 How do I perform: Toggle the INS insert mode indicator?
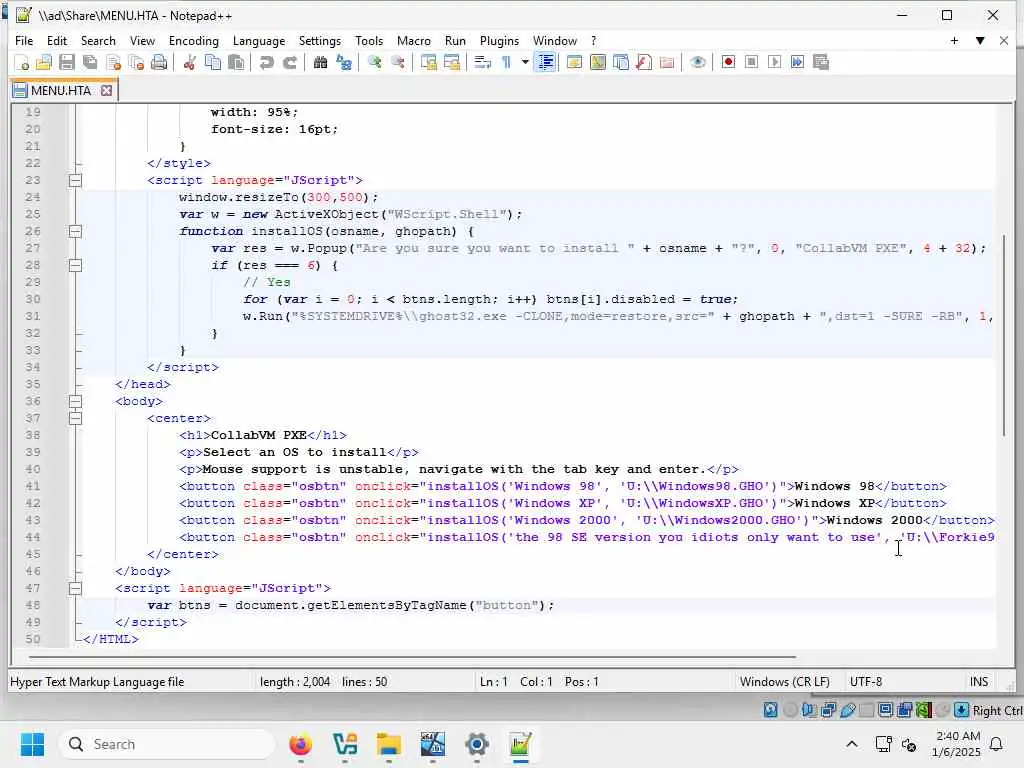click(979, 682)
